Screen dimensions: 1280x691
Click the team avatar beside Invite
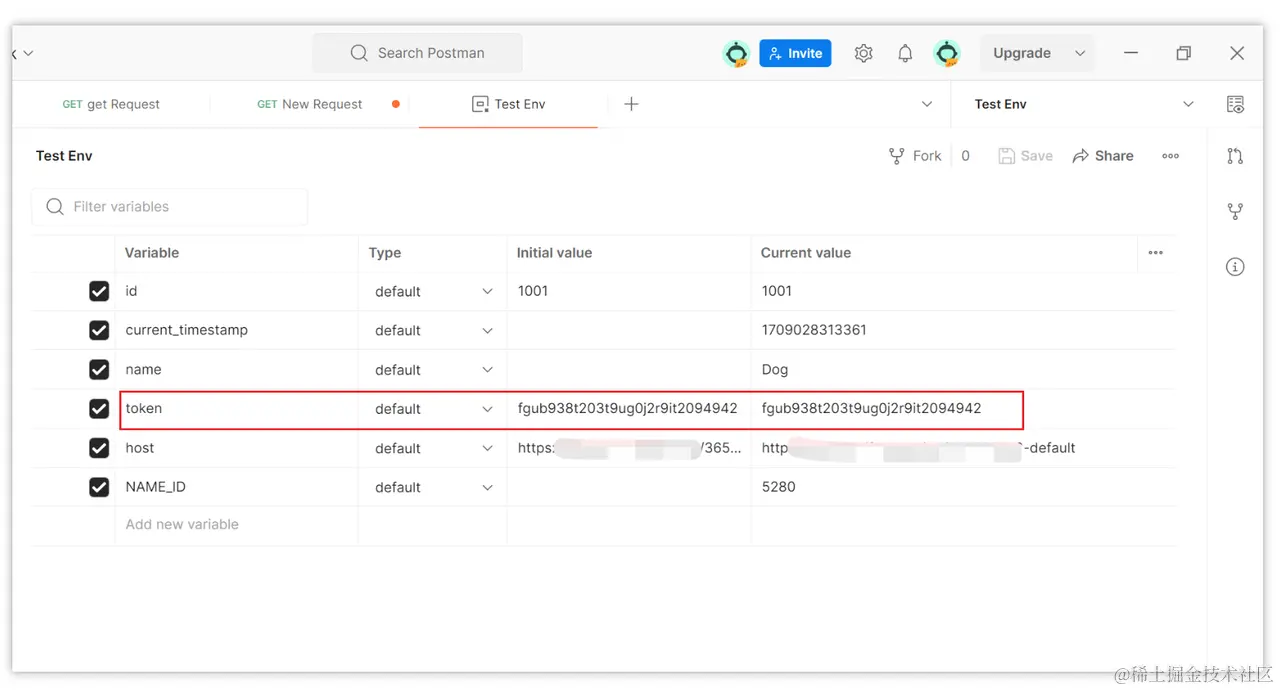[737, 53]
